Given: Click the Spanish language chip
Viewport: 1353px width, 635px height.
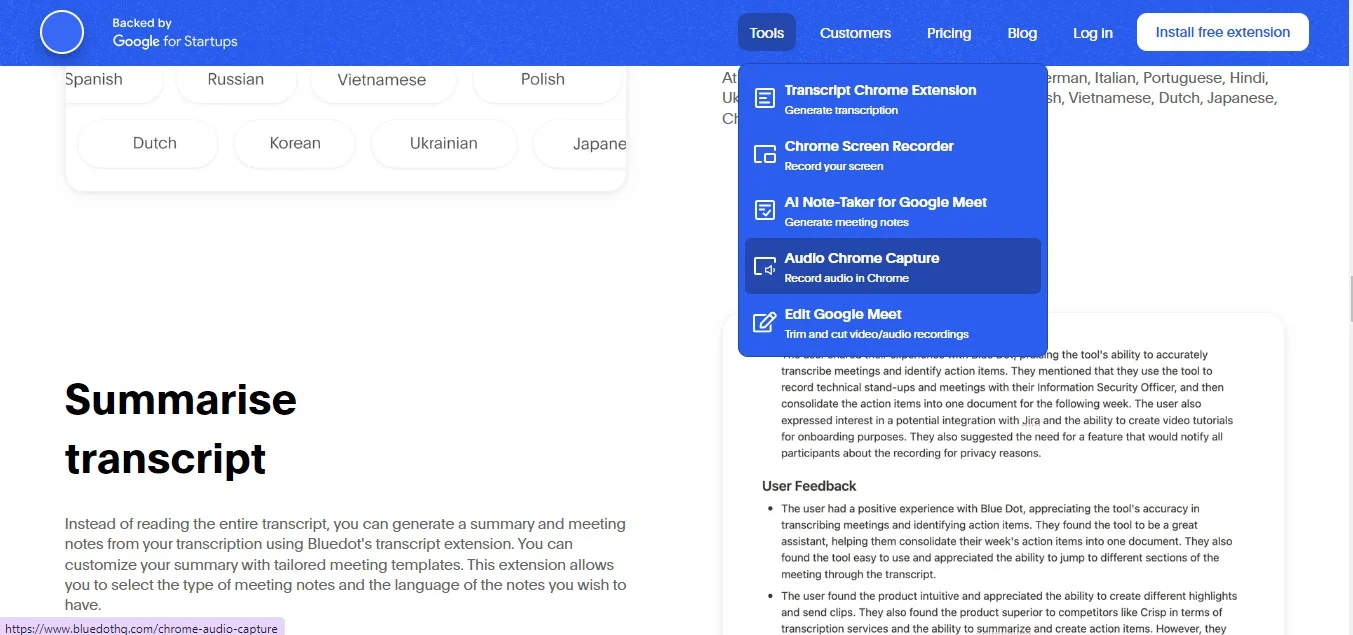Looking at the screenshot, I should (113, 80).
